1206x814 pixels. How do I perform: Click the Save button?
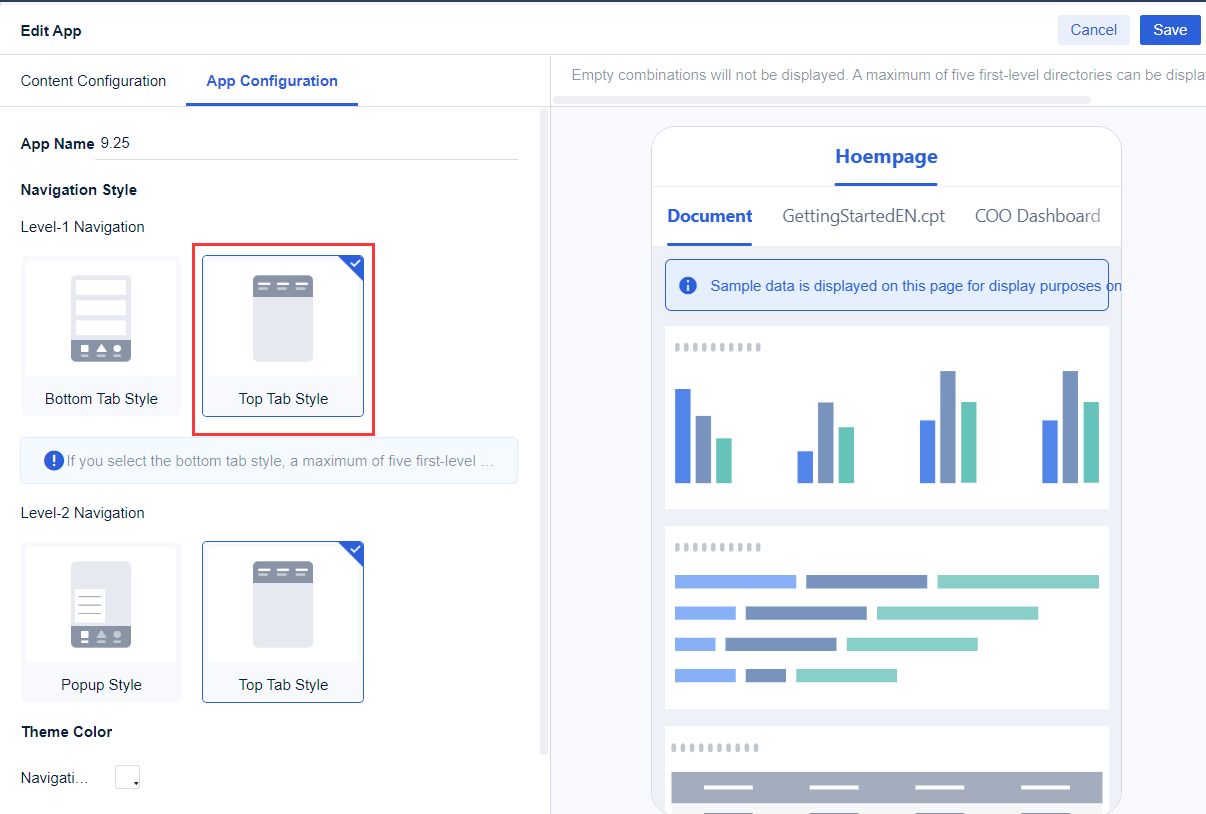tap(1170, 30)
